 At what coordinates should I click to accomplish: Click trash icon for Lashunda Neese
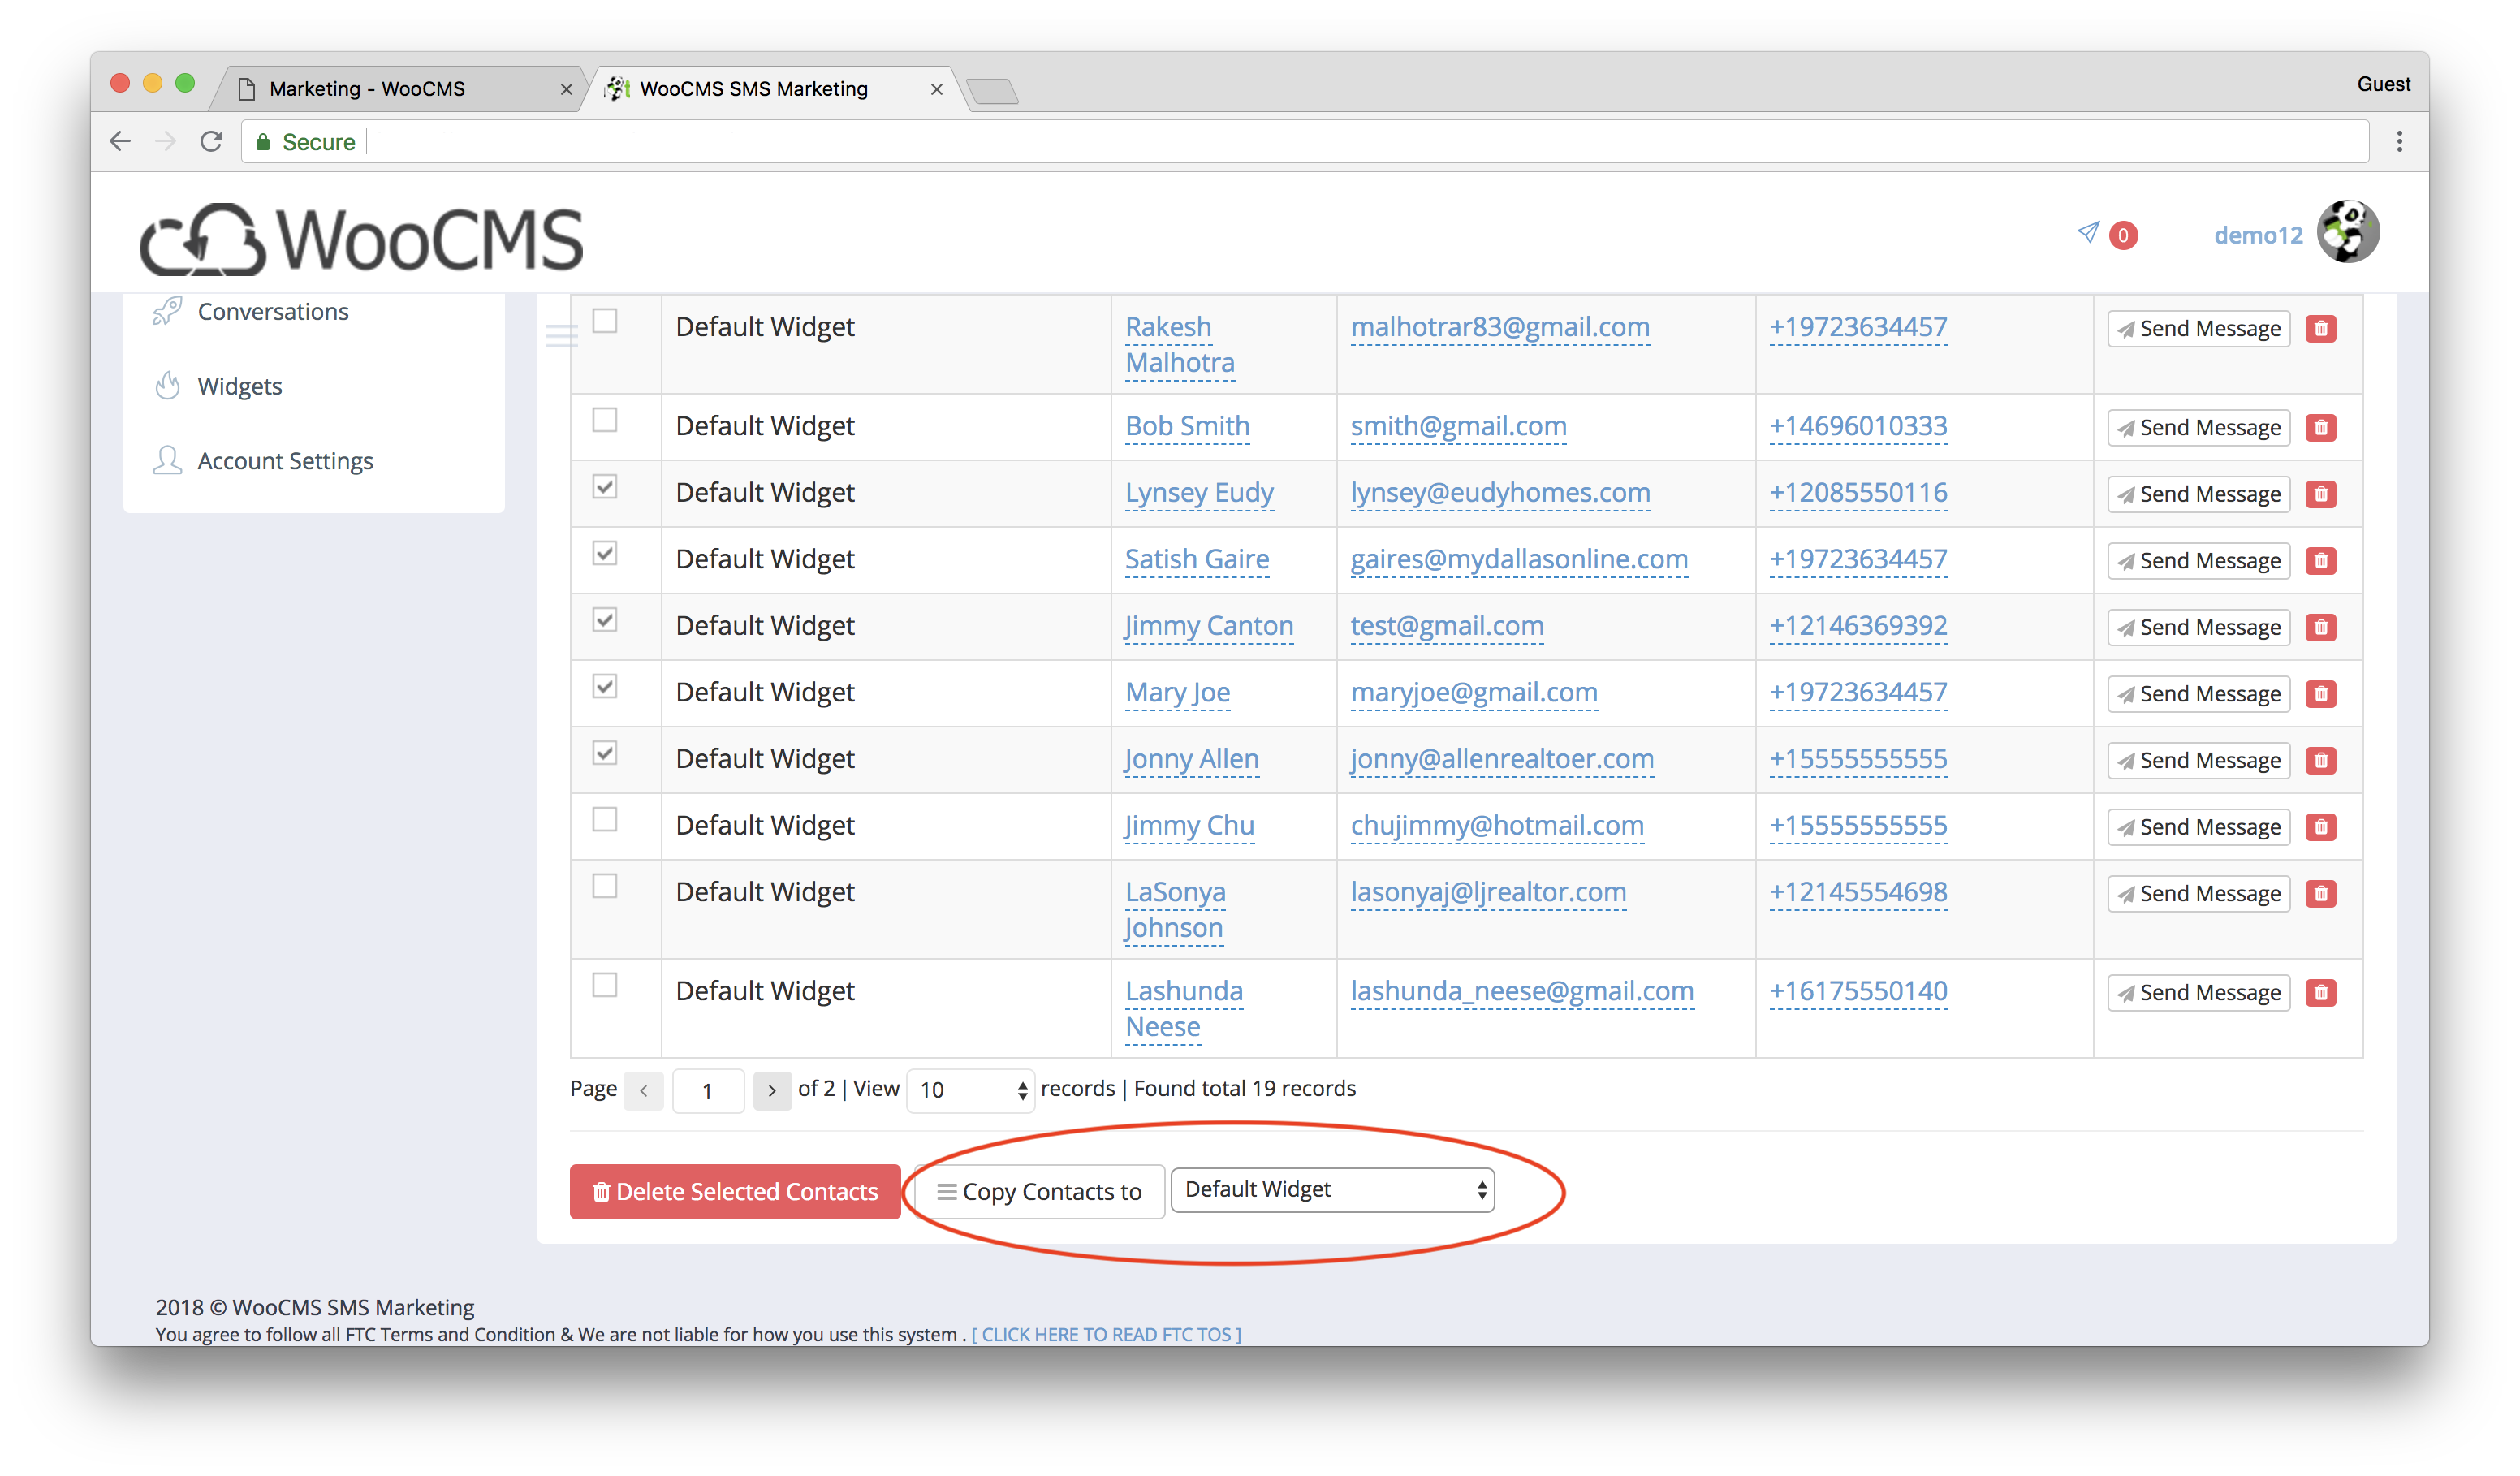[2320, 992]
